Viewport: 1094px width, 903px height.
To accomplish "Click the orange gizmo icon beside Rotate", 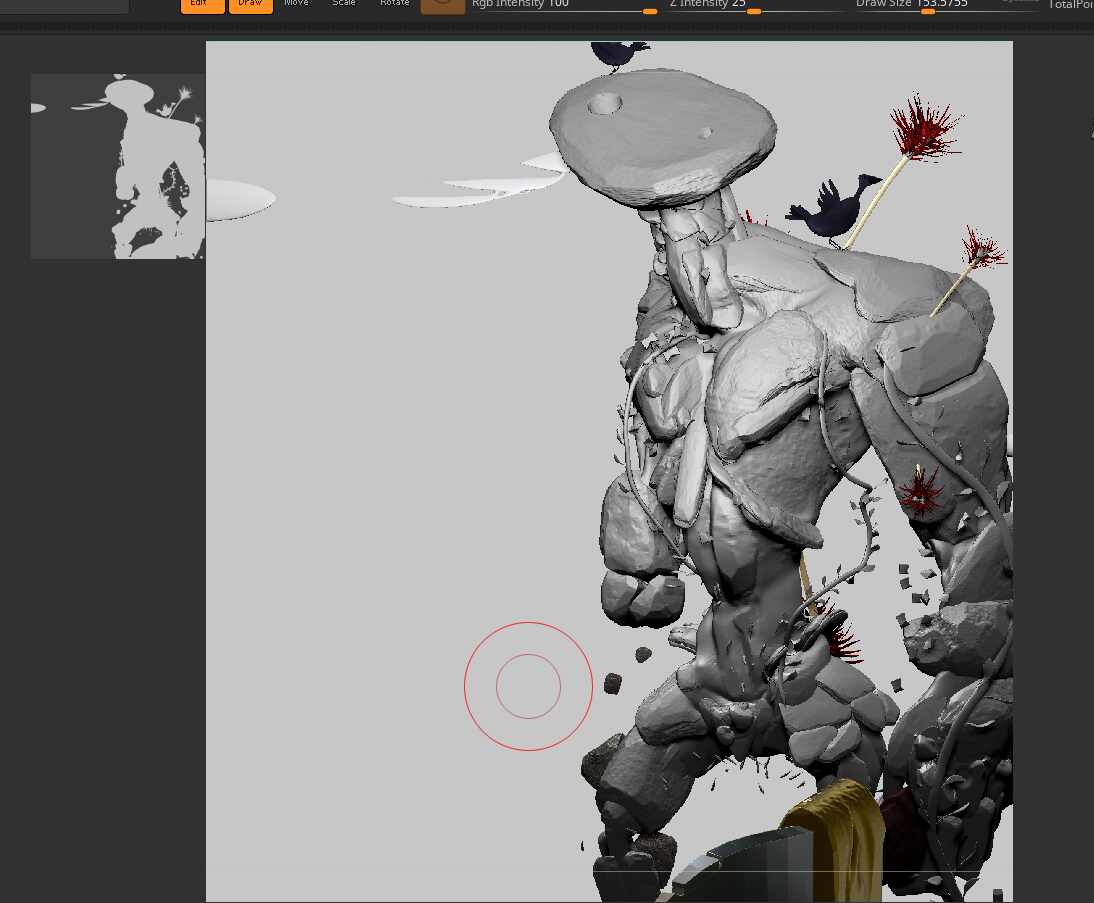I will pyautogui.click(x=443, y=6).
